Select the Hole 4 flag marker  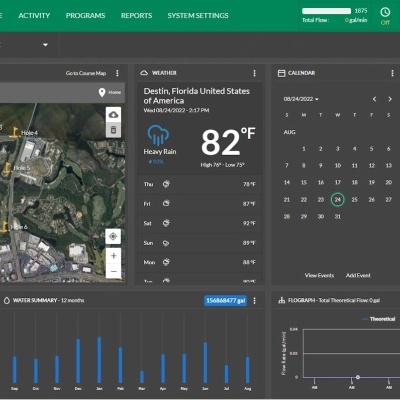[14, 132]
